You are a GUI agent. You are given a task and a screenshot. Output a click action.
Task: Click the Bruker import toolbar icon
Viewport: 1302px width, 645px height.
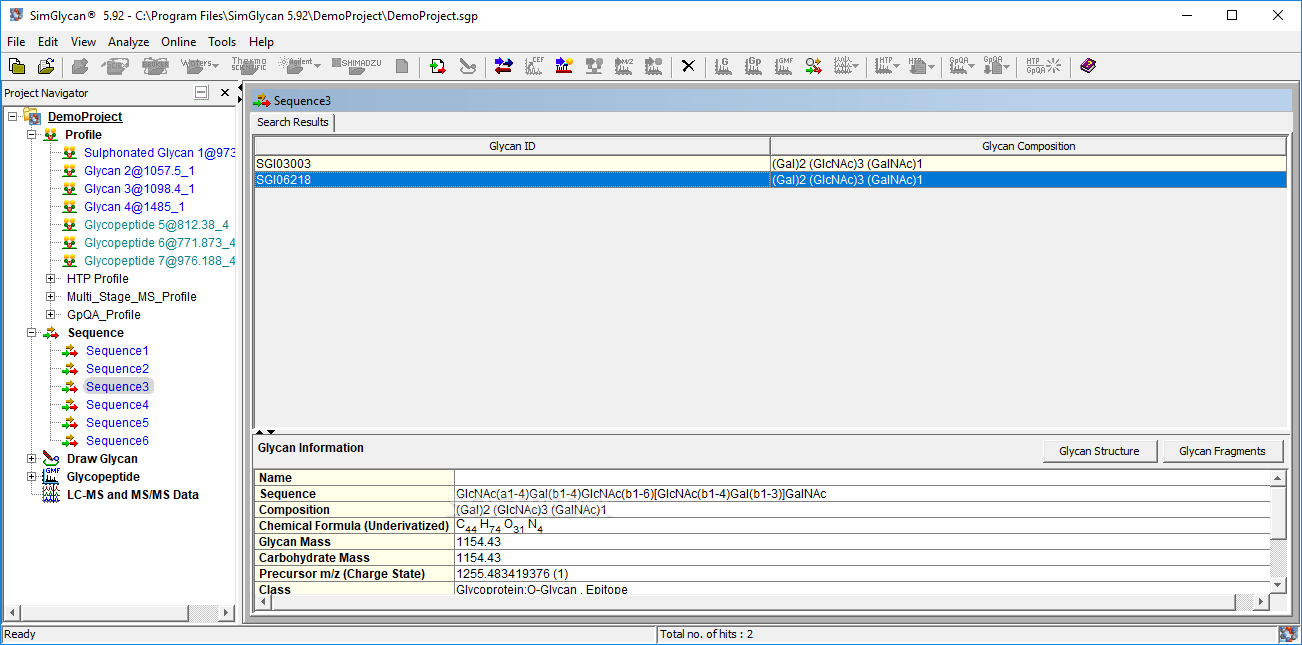tap(156, 66)
